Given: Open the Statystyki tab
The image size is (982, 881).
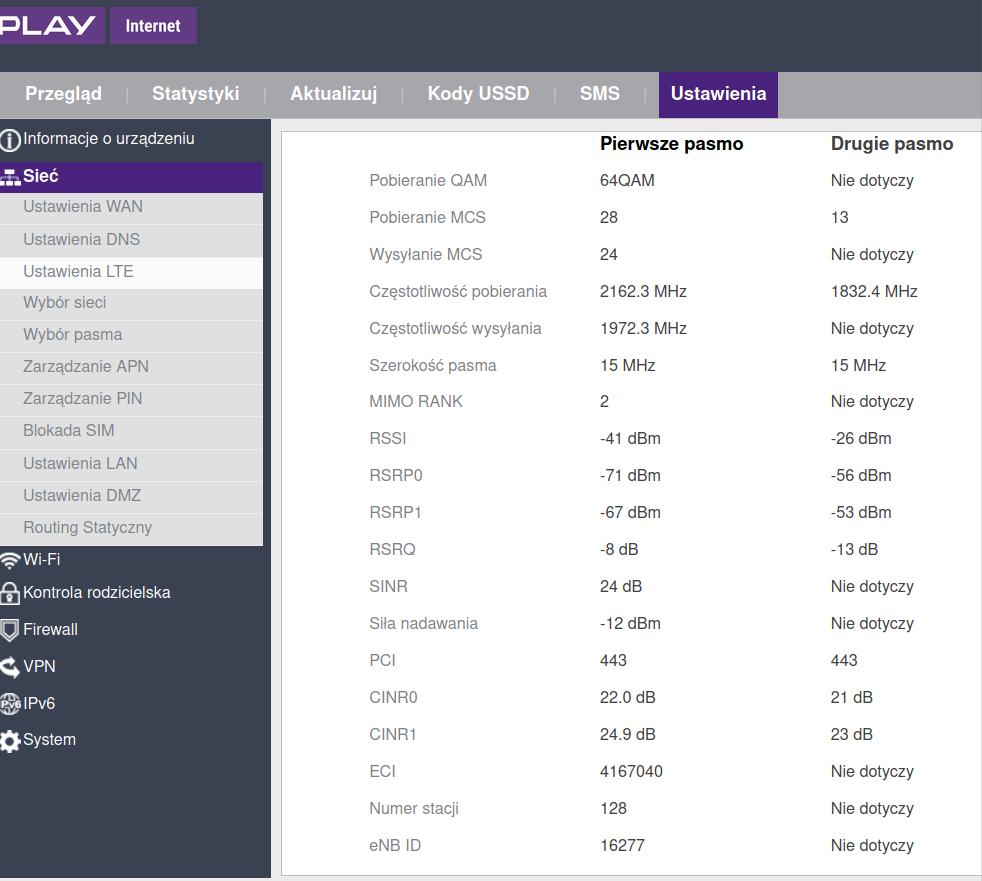Looking at the screenshot, I should coord(195,93).
